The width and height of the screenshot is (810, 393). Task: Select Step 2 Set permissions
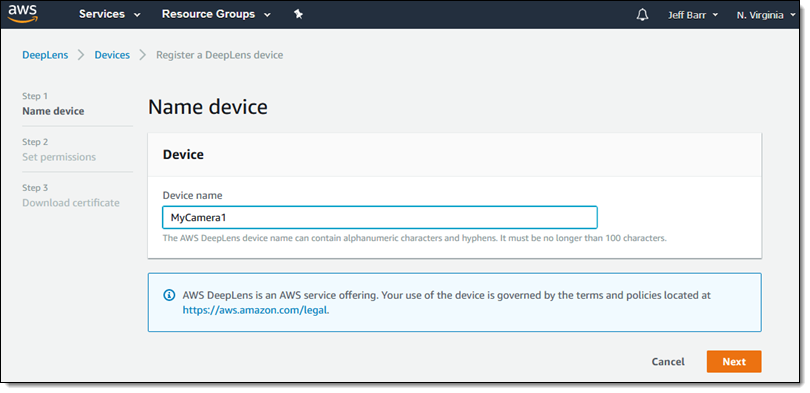point(59,150)
